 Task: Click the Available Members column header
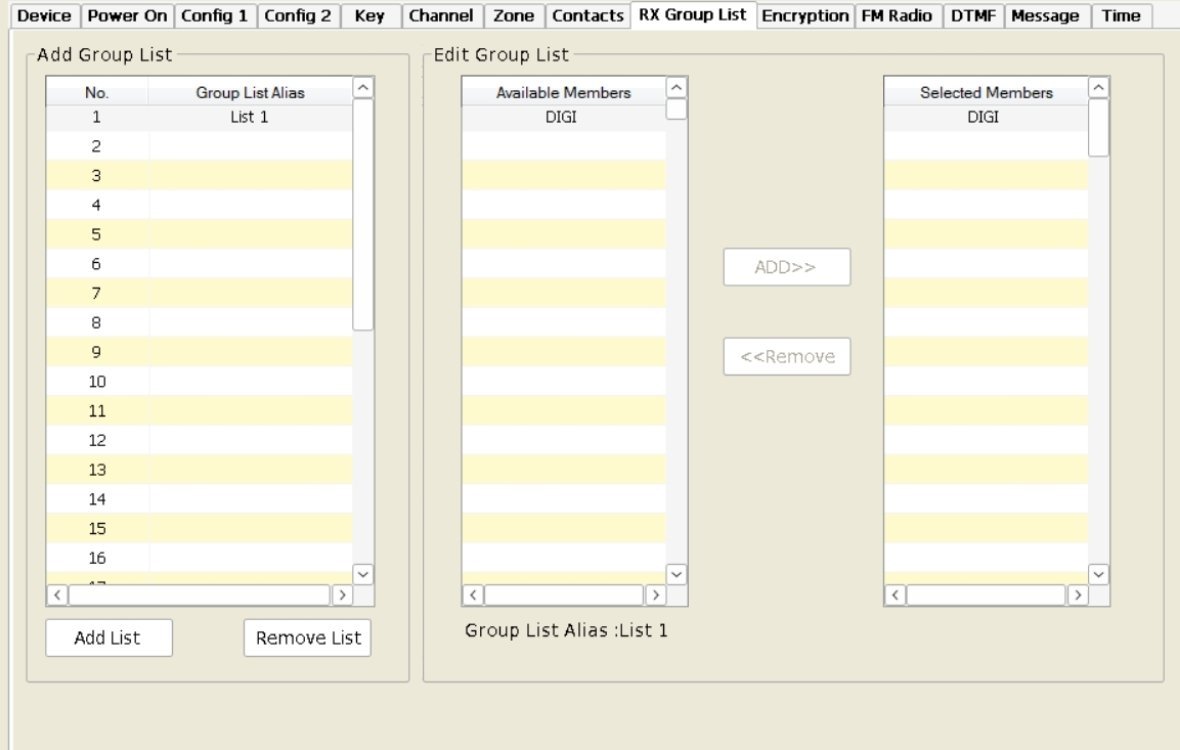[x=563, y=93]
